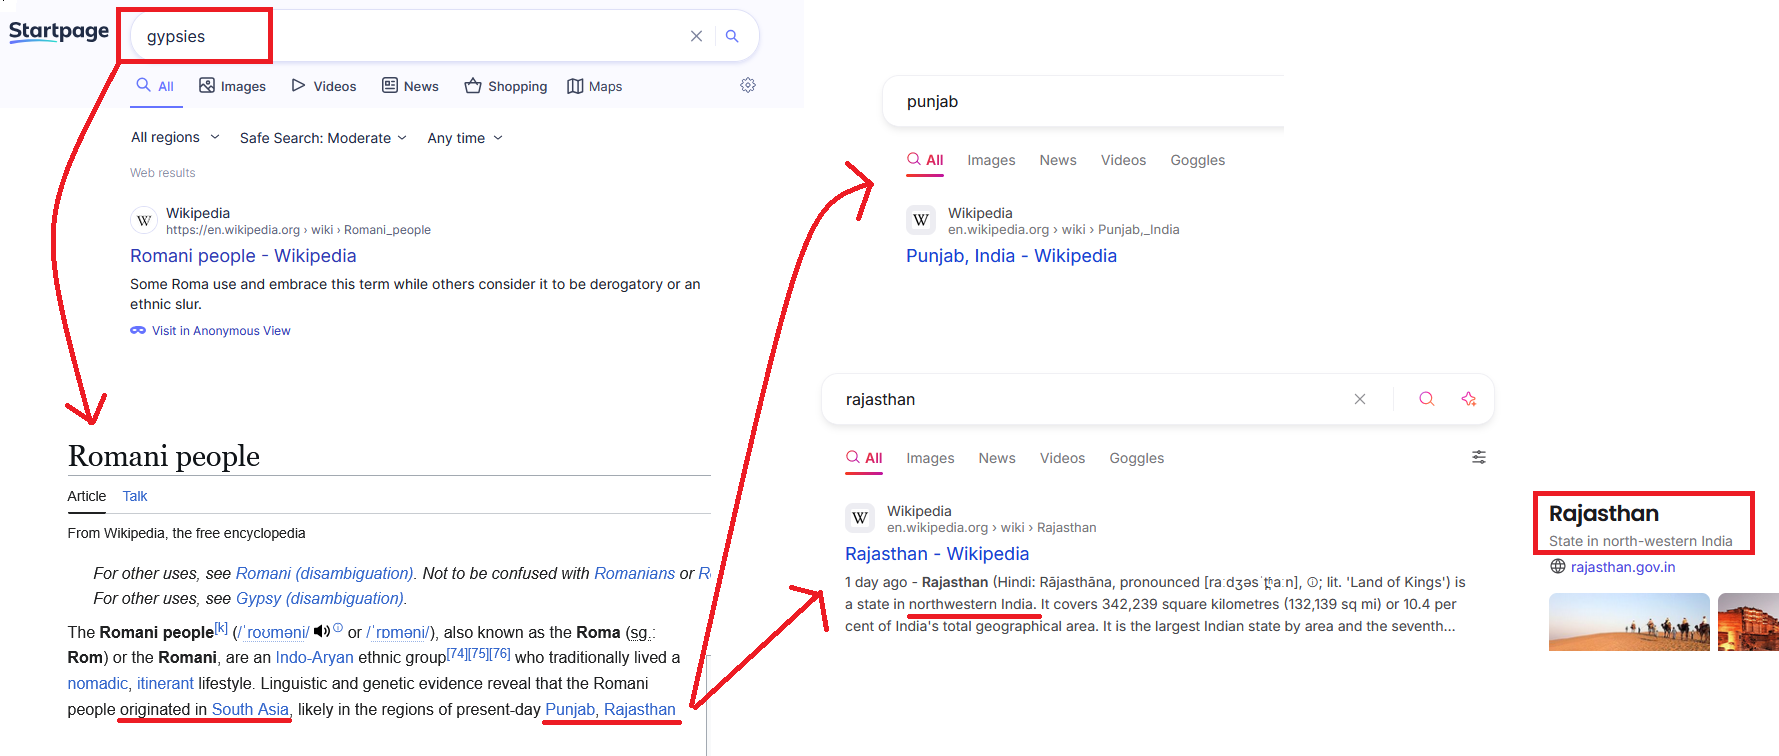Viewport: 1779px width, 756px height.
Task: Click the AI sparkle icon in rajasthan search
Action: [x=1468, y=399]
